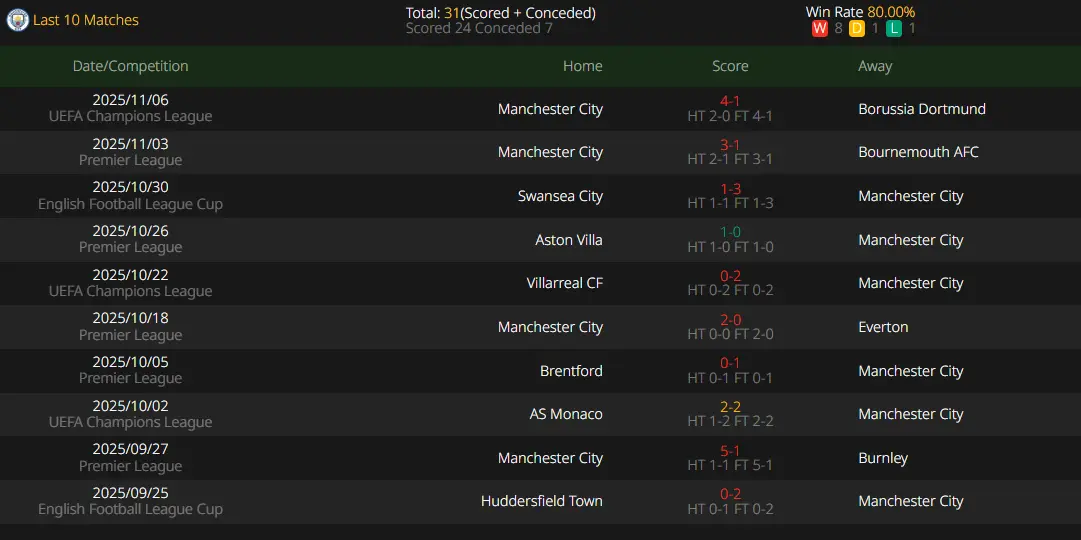Click the green L losses badge

point(894,29)
